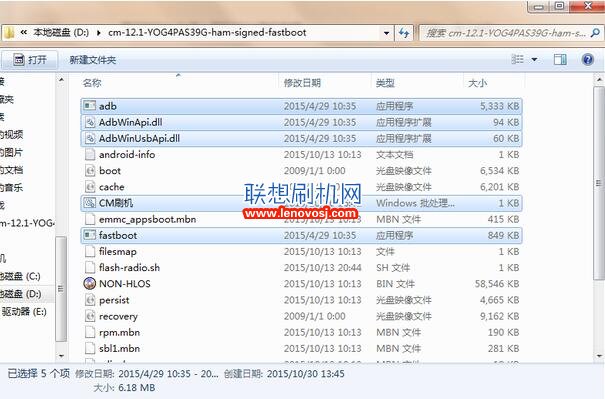Click the 新建文件夹 button
Screen dimensions: 605x399
point(93,60)
